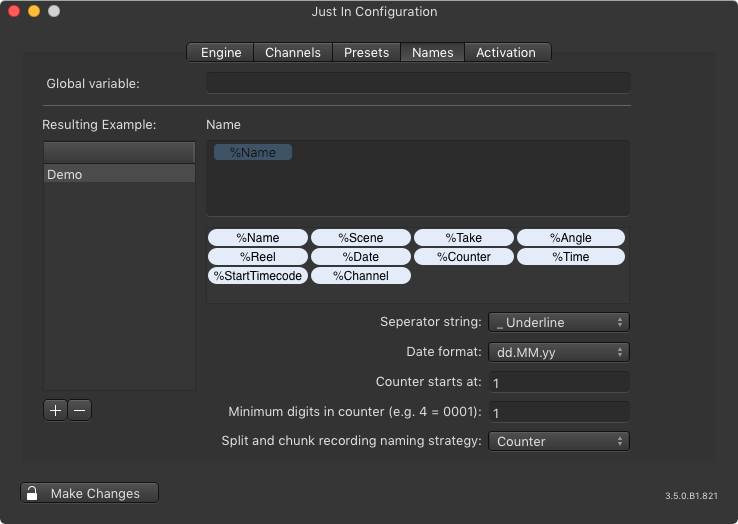738x524 pixels.
Task: Remove selected preset with minus button
Action: 80,411
